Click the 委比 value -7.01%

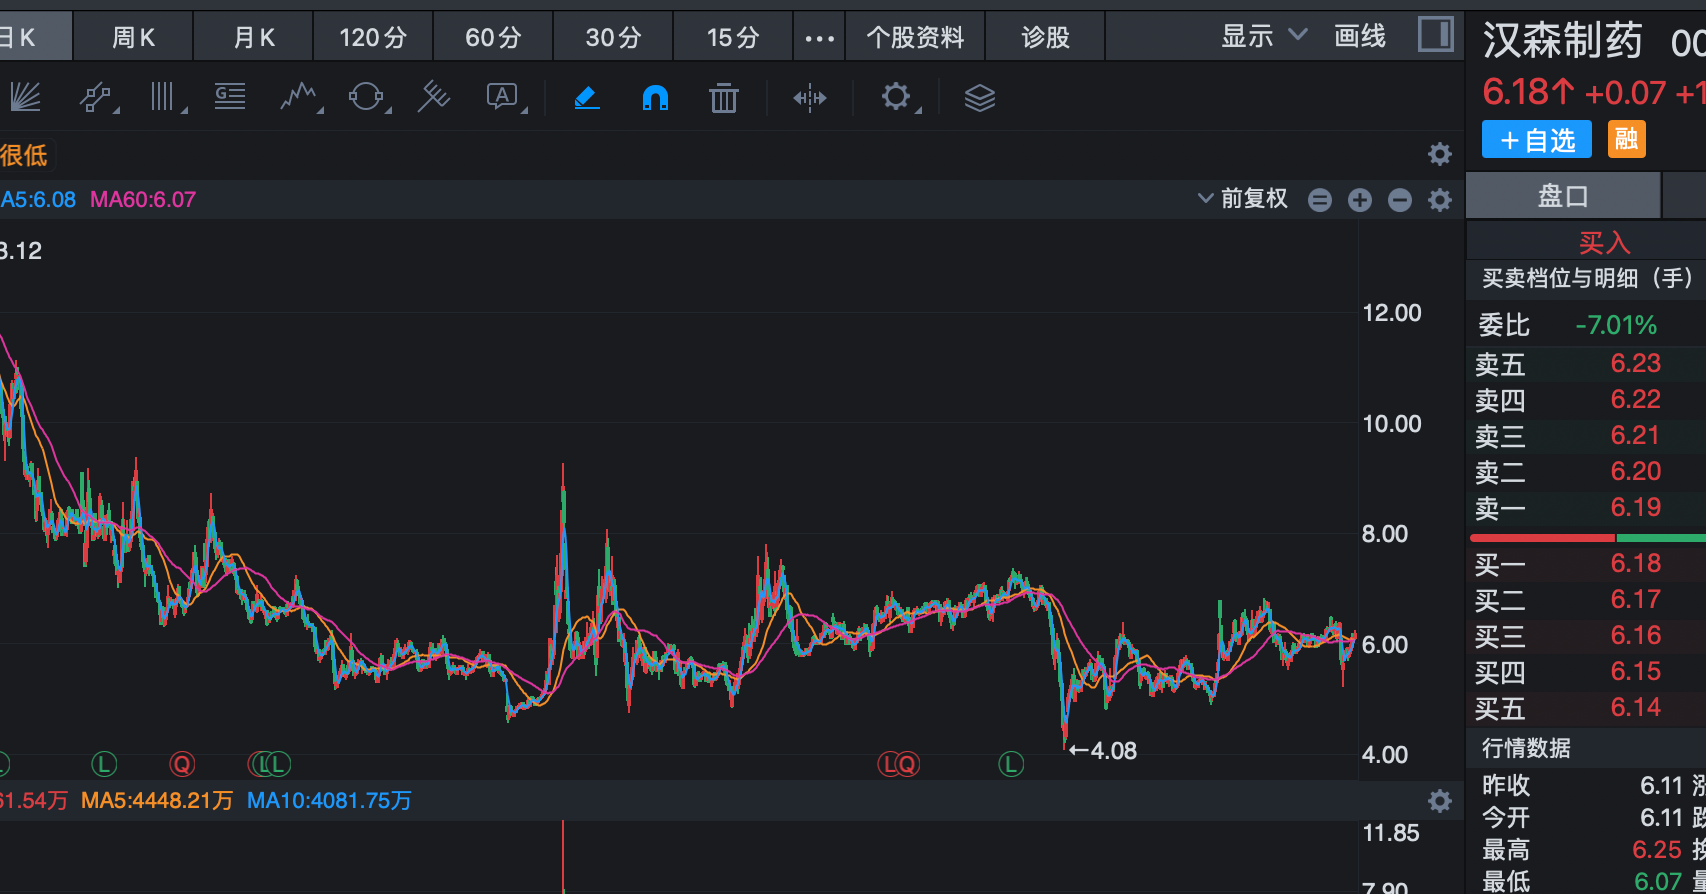[1616, 325]
